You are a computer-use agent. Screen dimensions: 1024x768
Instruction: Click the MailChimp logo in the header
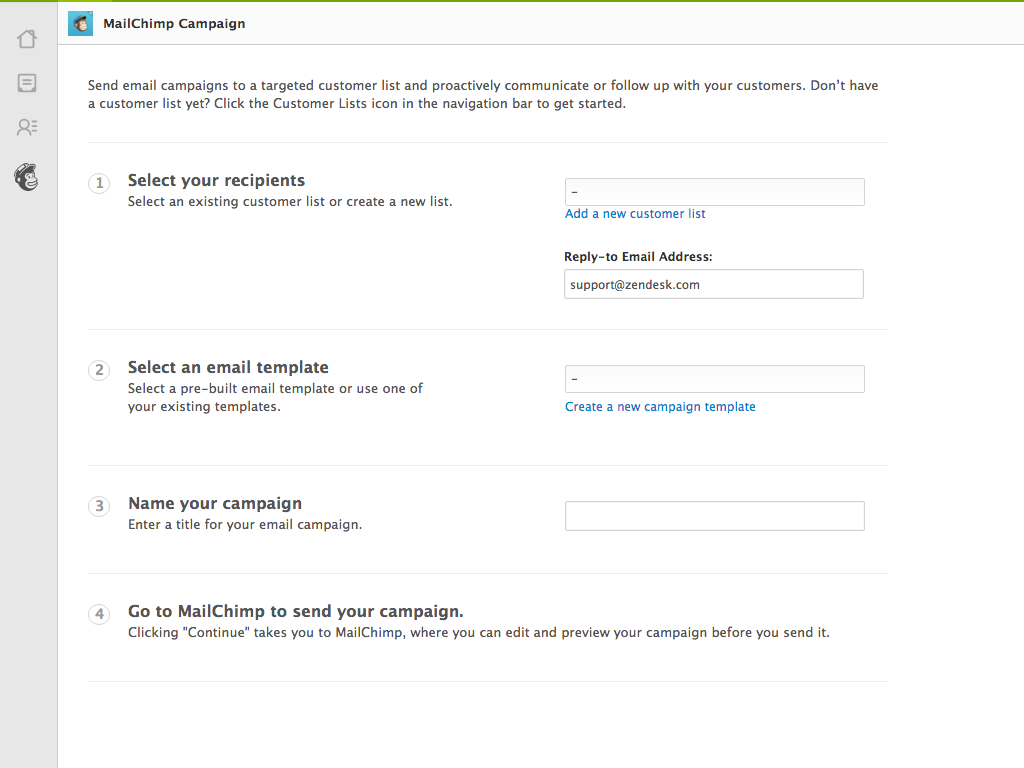[x=80, y=23]
